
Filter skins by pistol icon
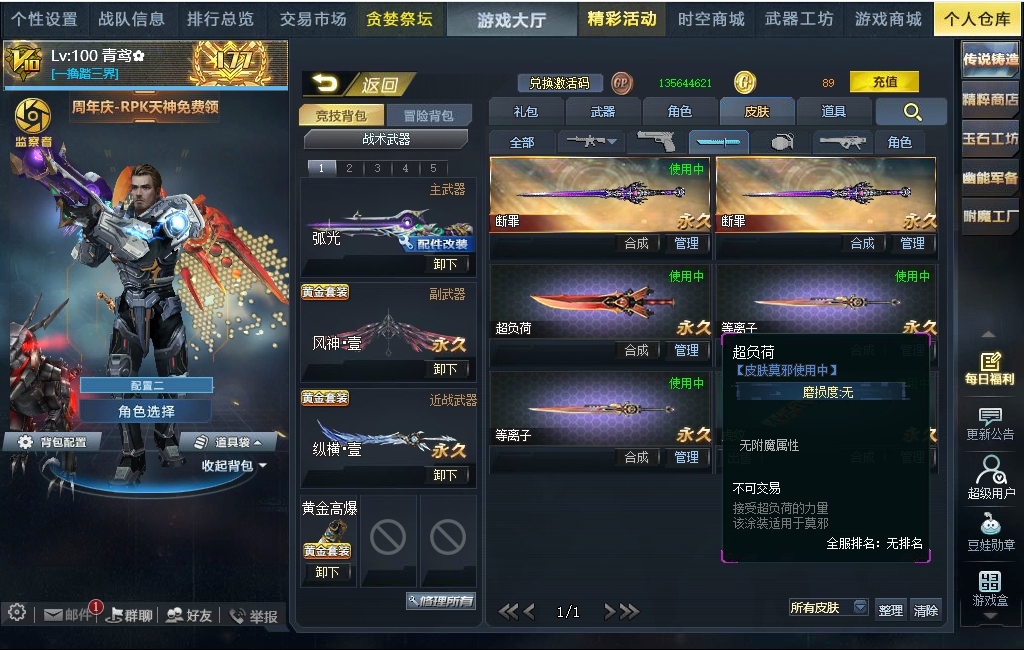click(655, 141)
